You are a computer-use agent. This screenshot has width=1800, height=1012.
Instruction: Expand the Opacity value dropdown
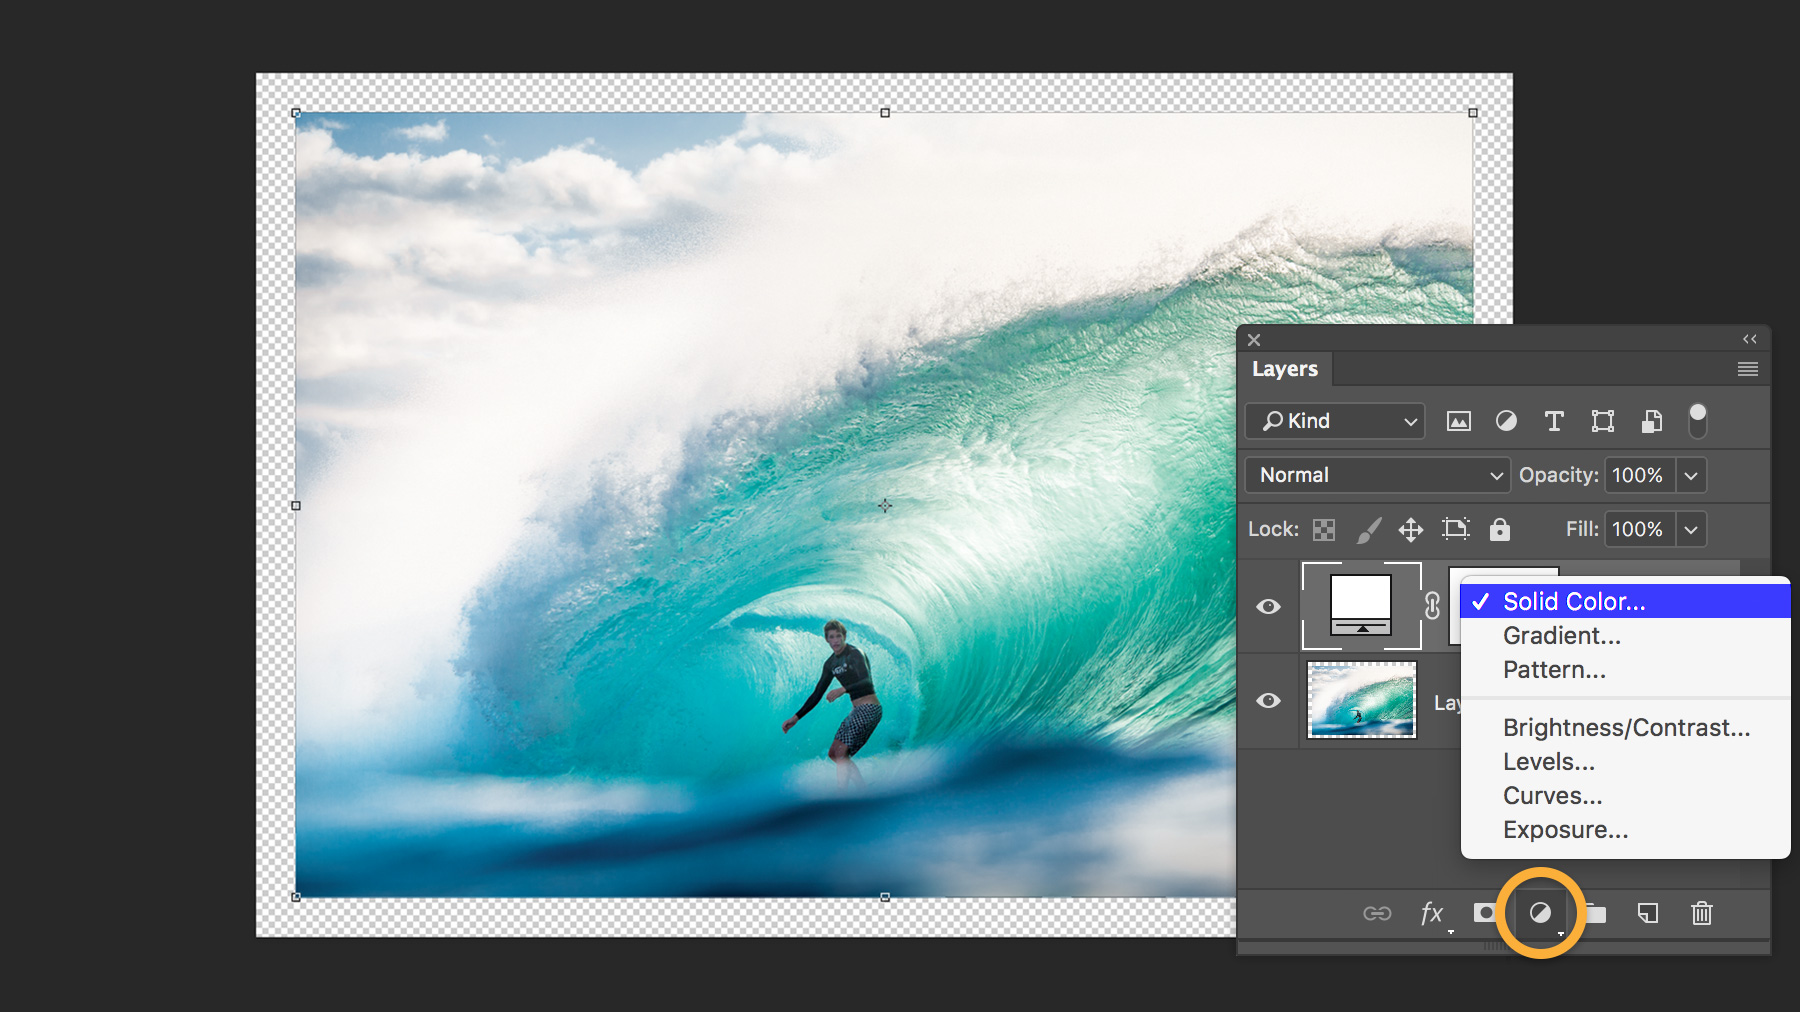[1691, 475]
